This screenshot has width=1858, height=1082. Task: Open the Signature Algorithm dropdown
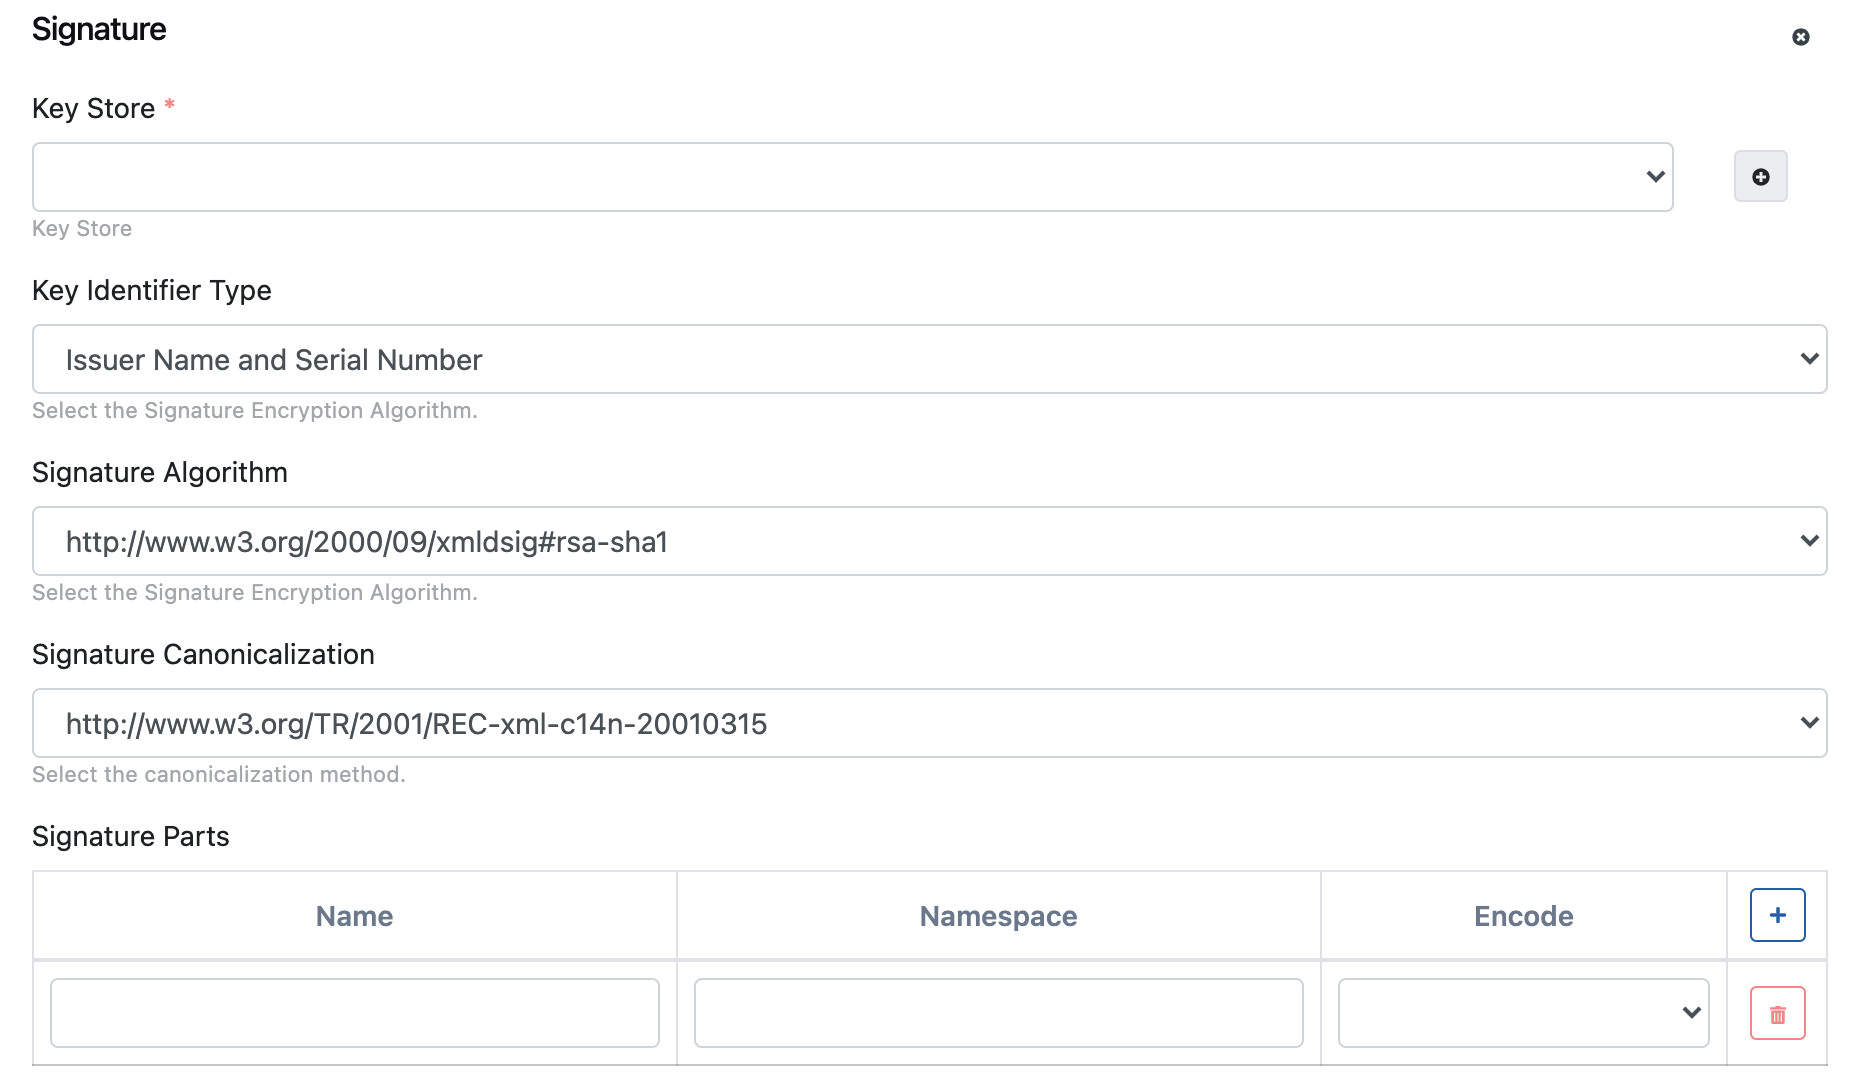click(x=929, y=541)
